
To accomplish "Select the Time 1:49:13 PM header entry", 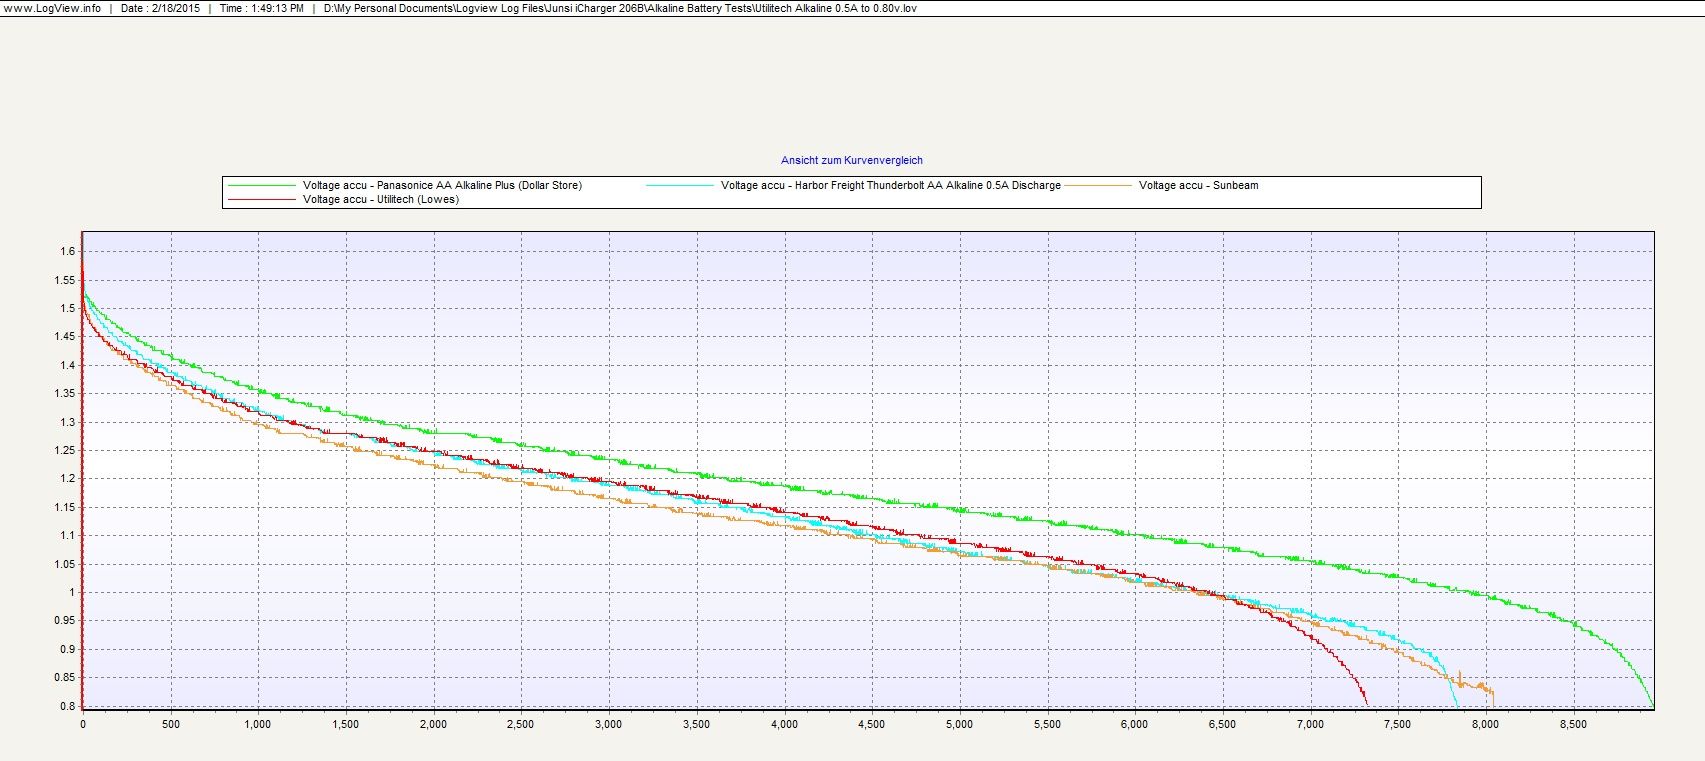I will coord(261,8).
